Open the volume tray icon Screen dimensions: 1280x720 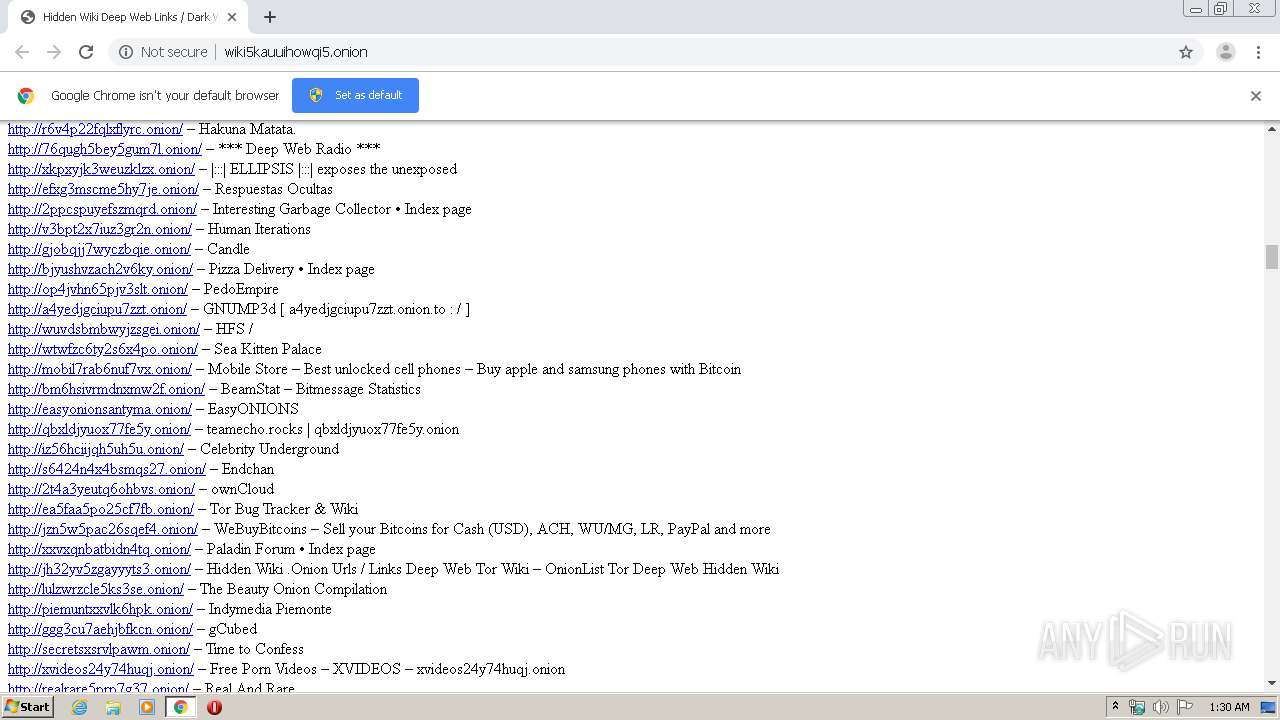pos(1160,707)
